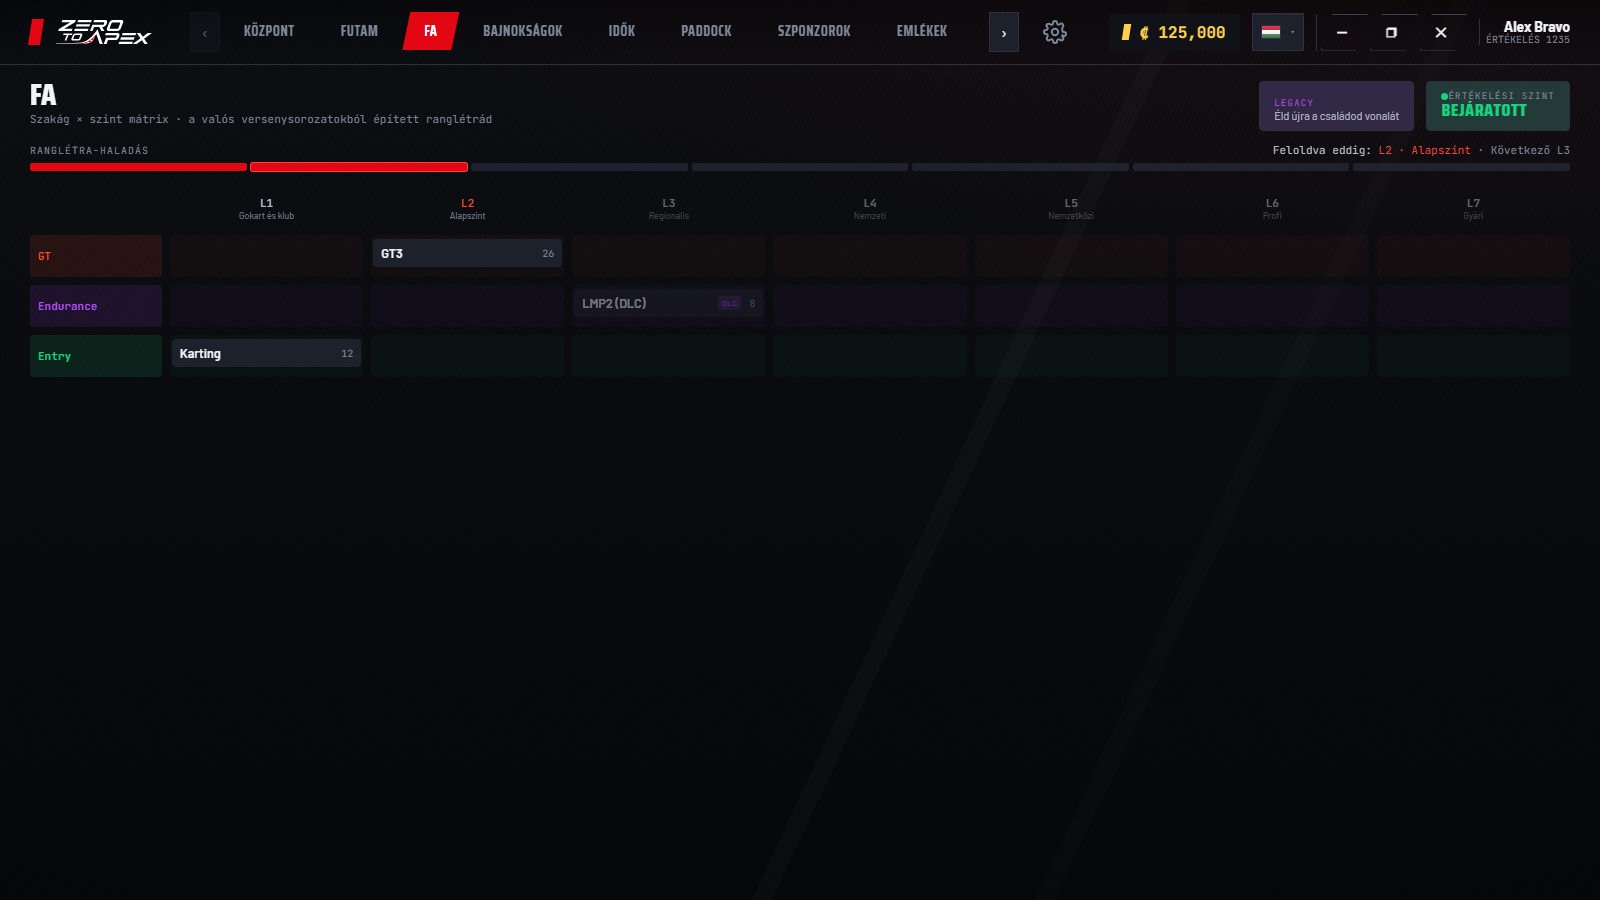Maximize the game window

[1391, 32]
